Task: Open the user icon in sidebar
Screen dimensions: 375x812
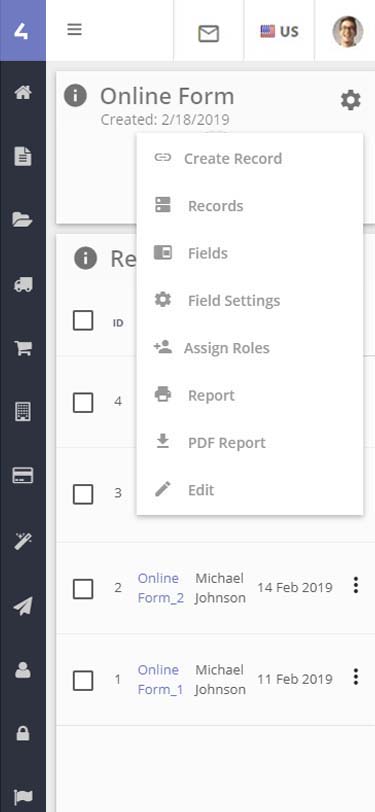Action: pos(23,671)
